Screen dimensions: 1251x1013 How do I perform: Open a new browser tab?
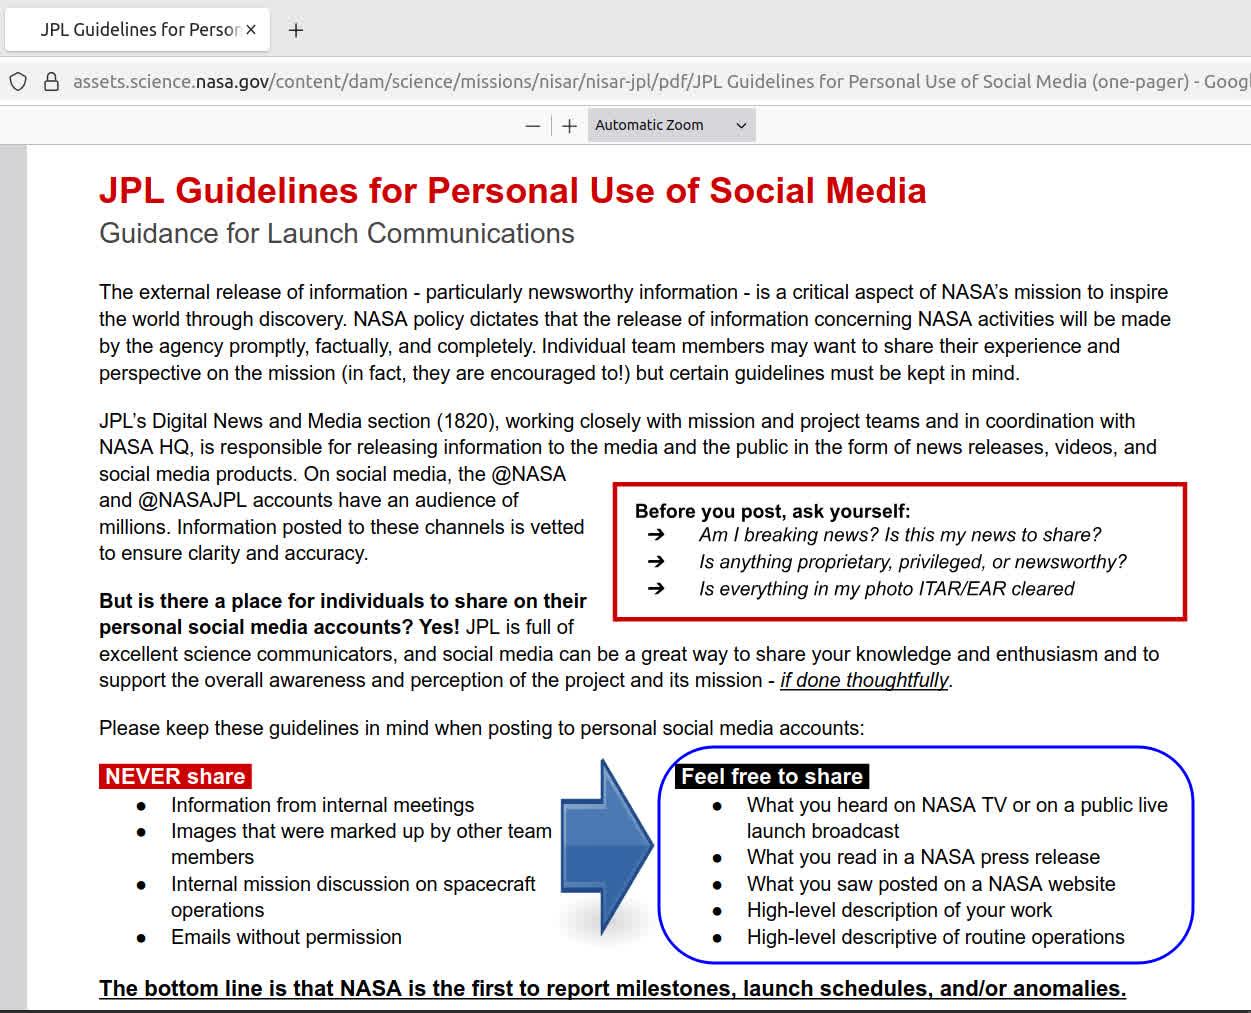(x=295, y=30)
